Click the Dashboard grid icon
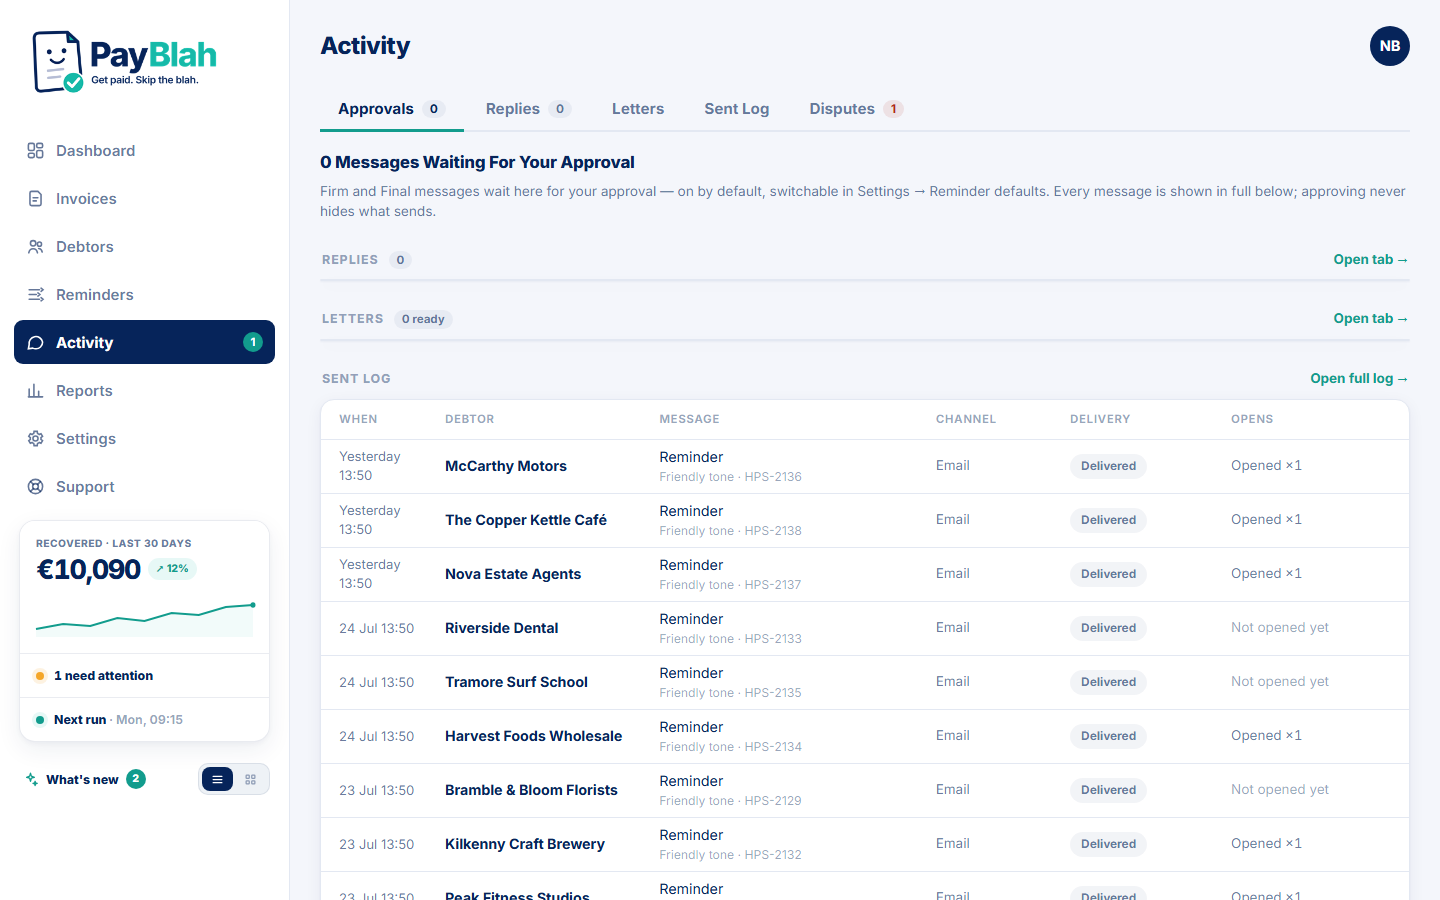The image size is (1440, 900). tap(35, 151)
